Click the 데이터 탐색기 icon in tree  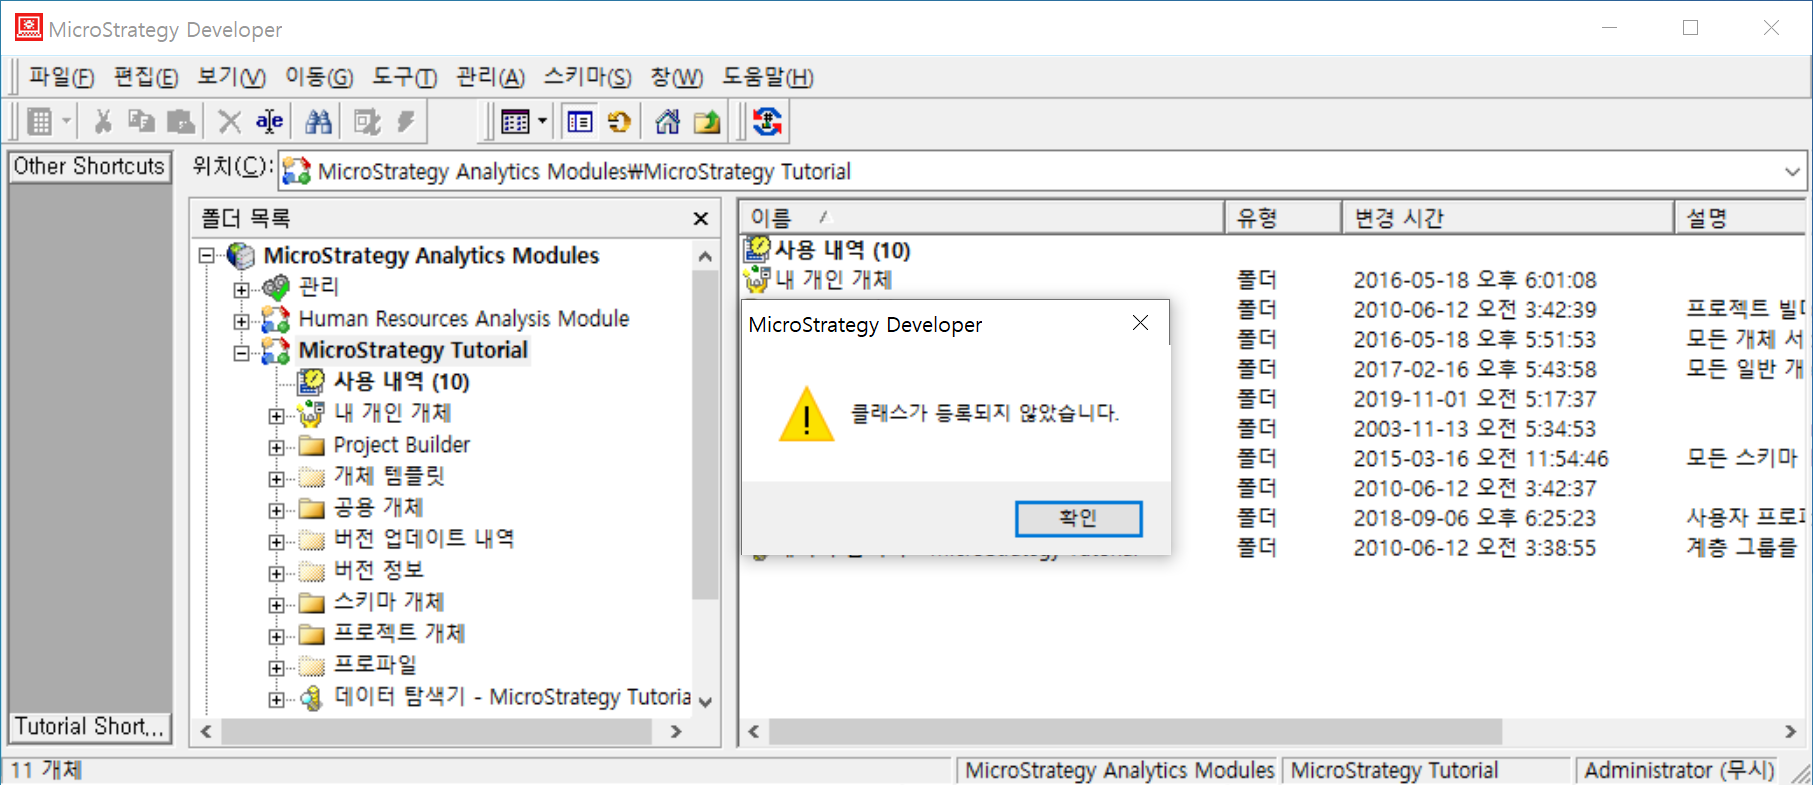click(x=312, y=697)
